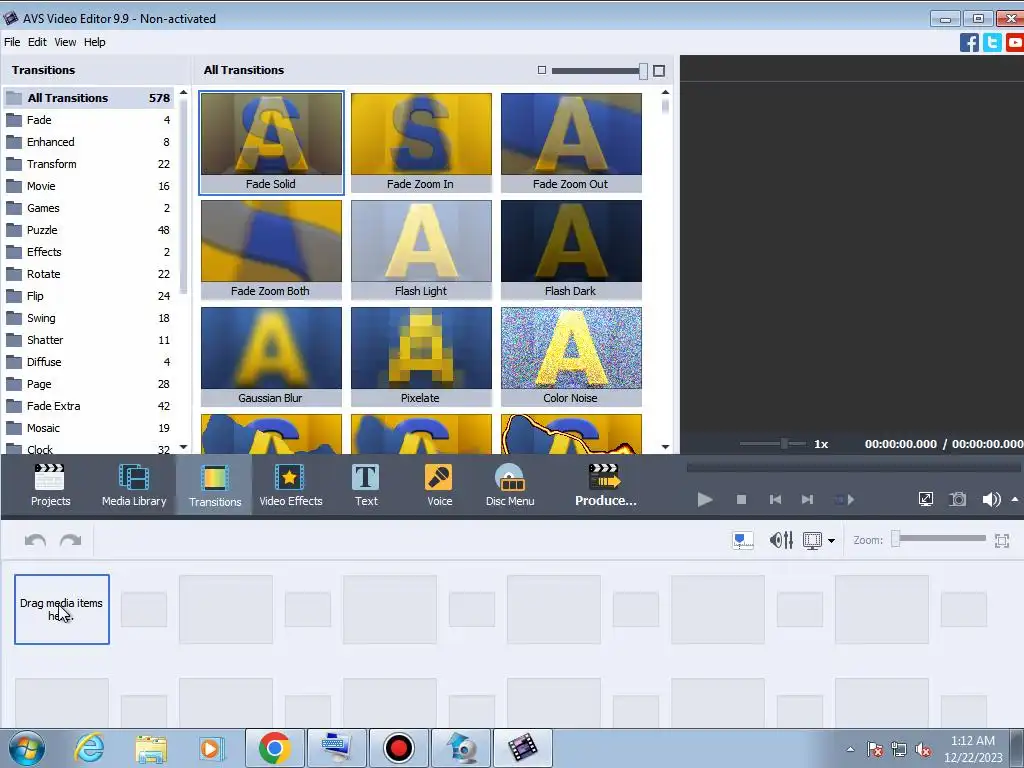Open Google Chrome from the taskbar

[x=274, y=748]
